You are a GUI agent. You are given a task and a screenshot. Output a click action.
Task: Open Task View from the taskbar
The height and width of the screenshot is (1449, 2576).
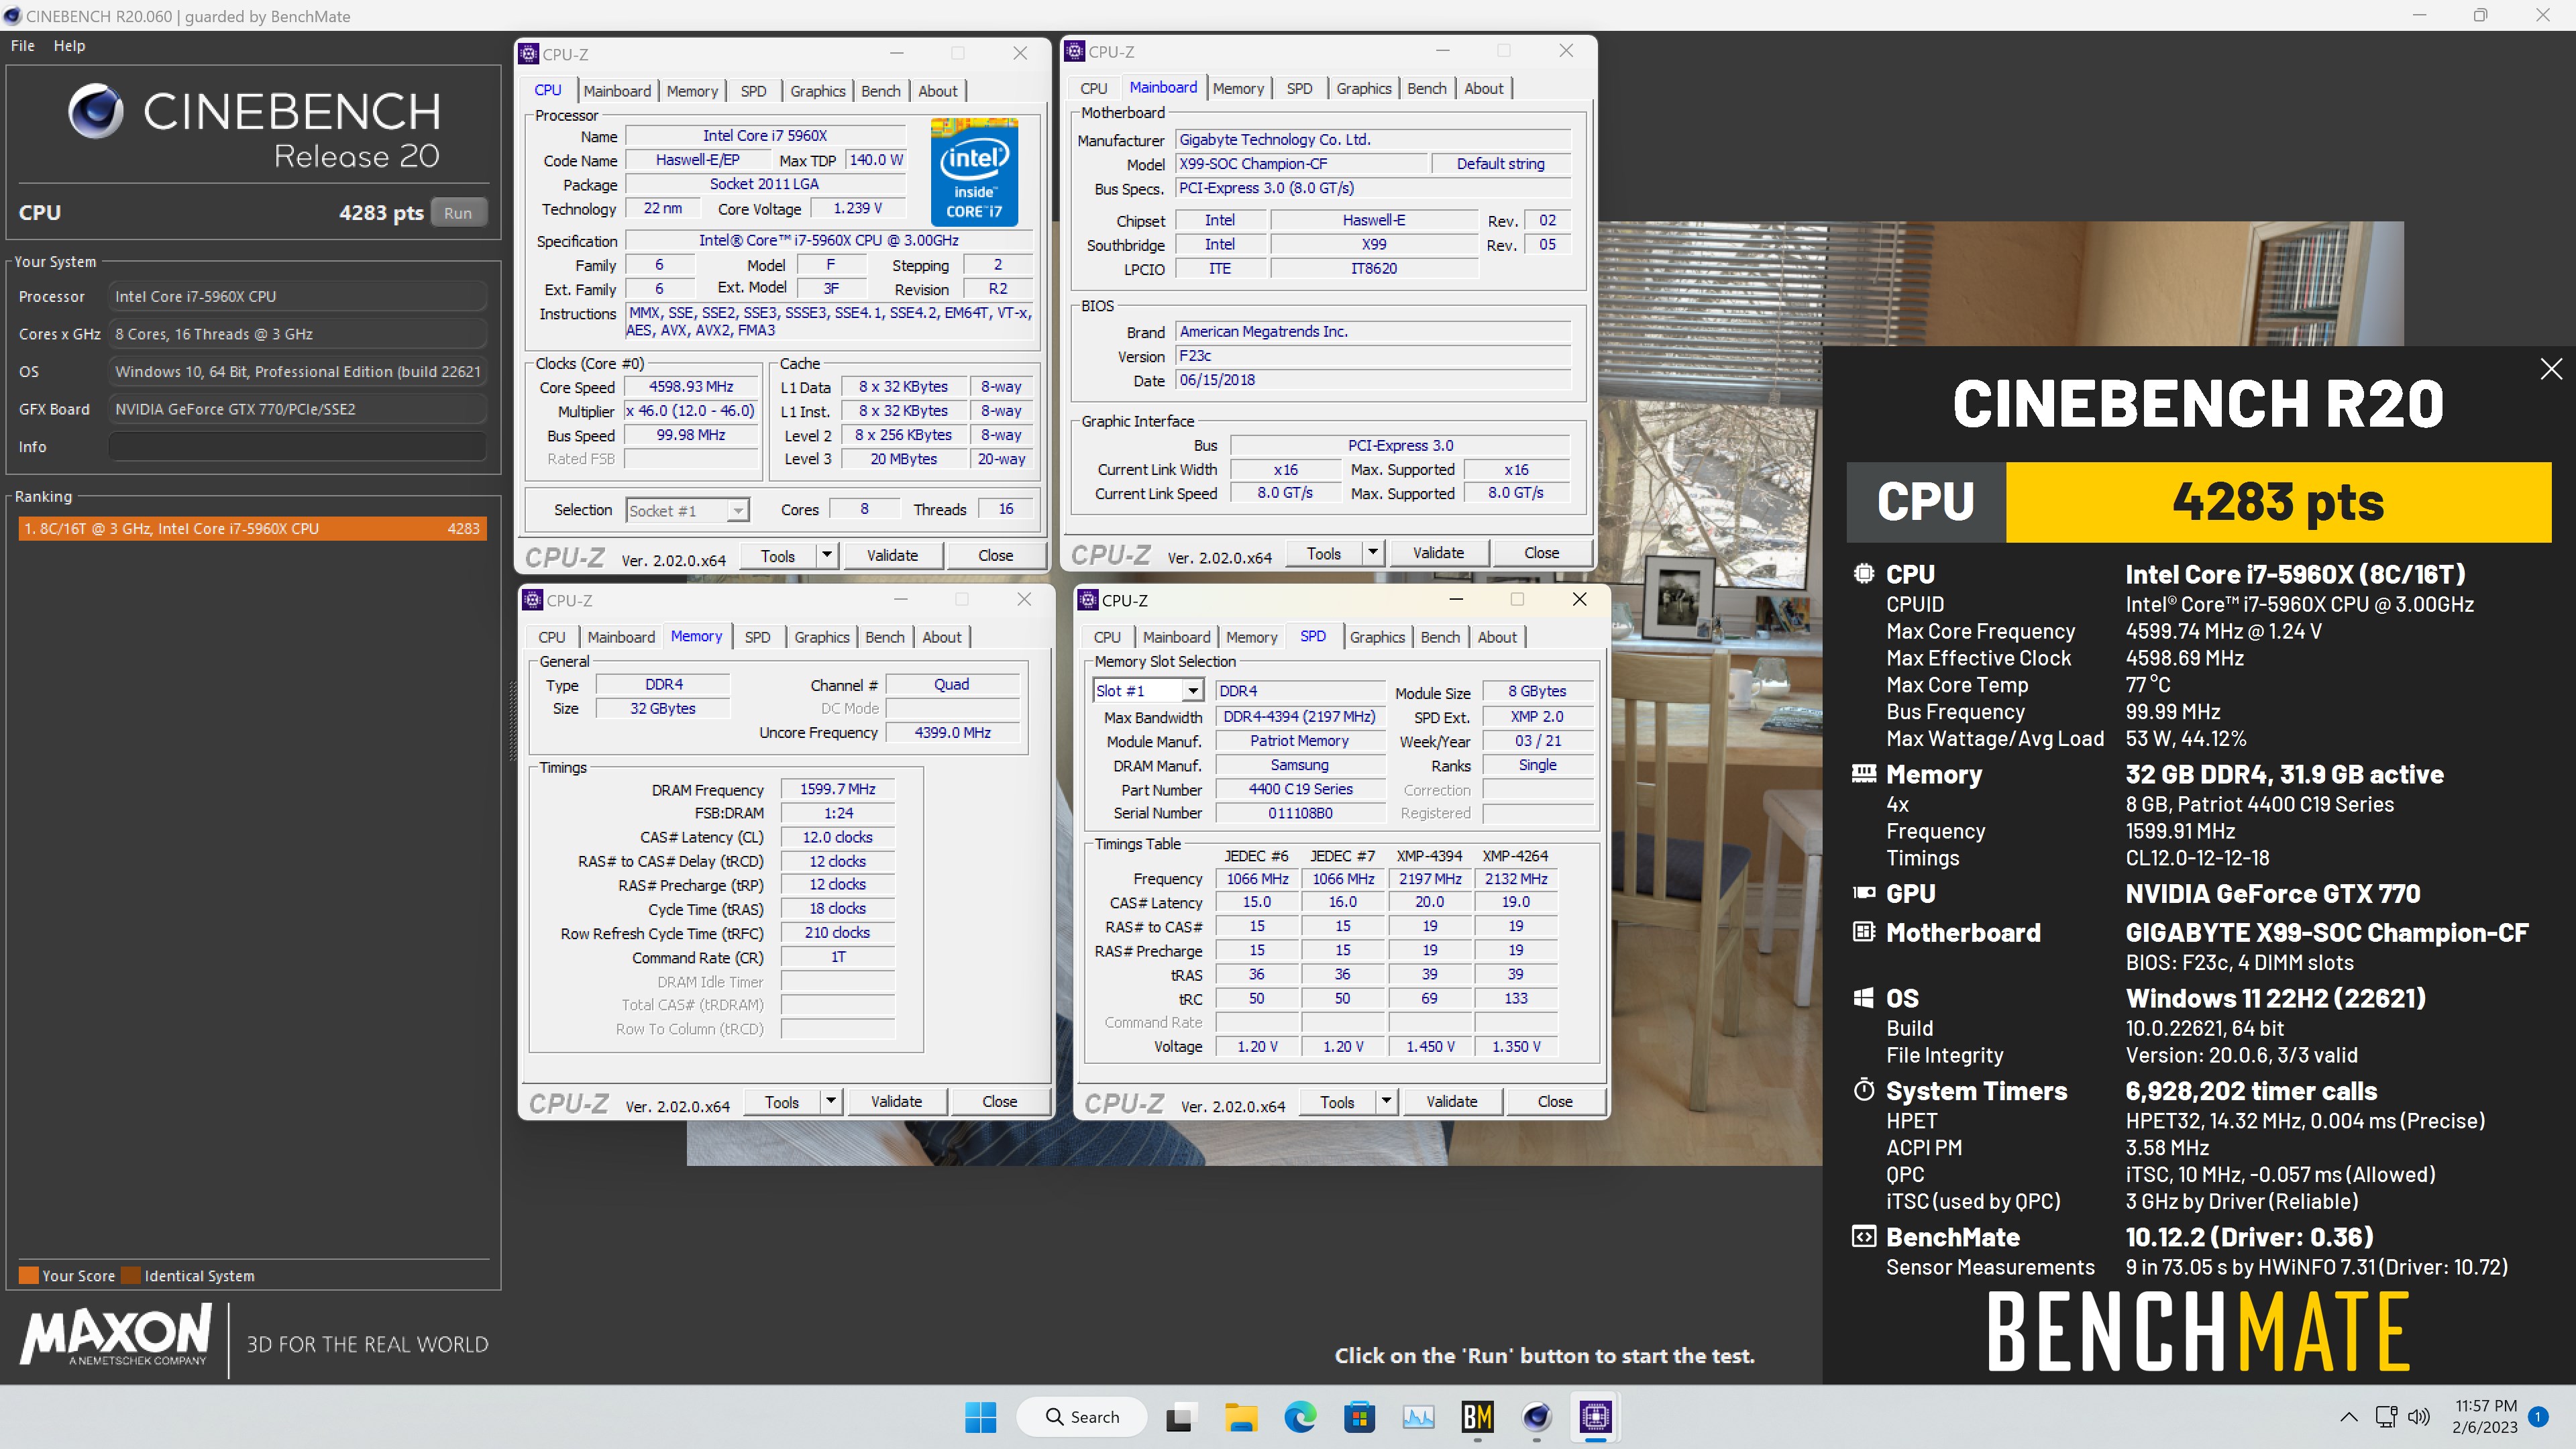coord(1180,1416)
